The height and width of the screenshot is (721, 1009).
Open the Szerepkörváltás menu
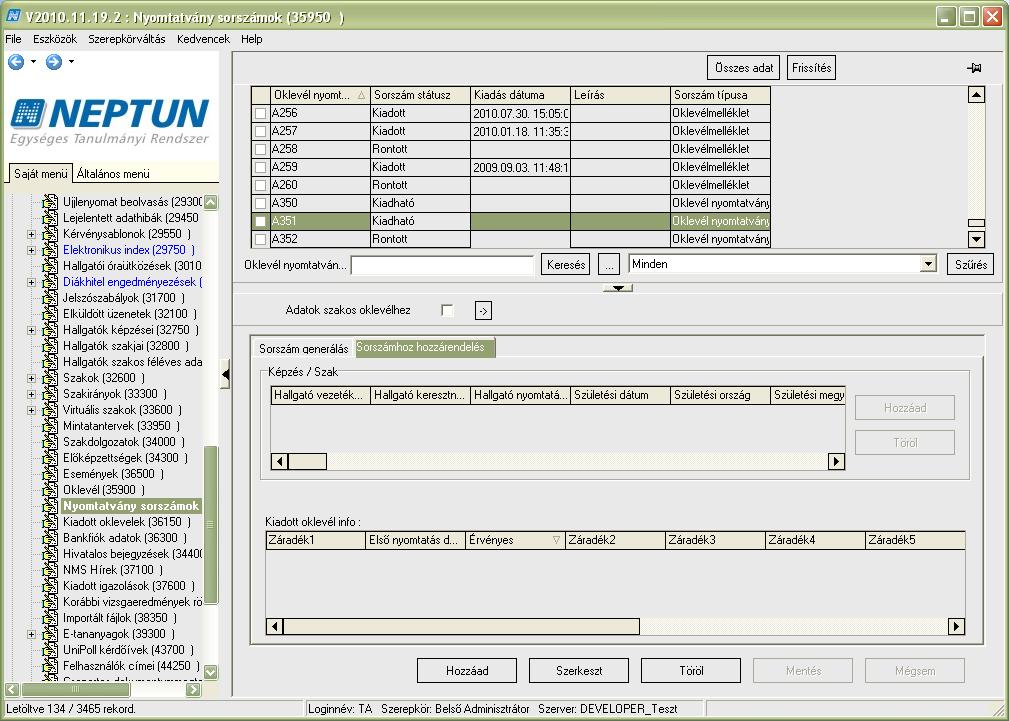coord(127,39)
